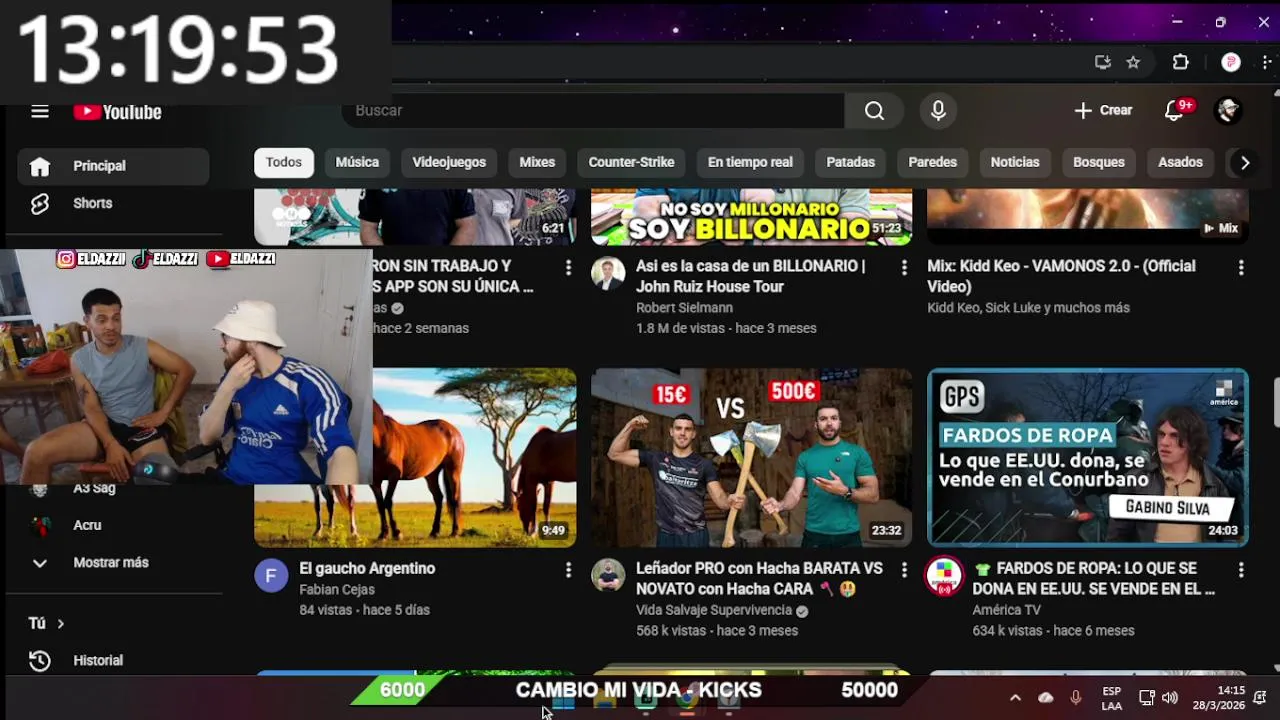Open the ESP LAA language indicator

1111,697
